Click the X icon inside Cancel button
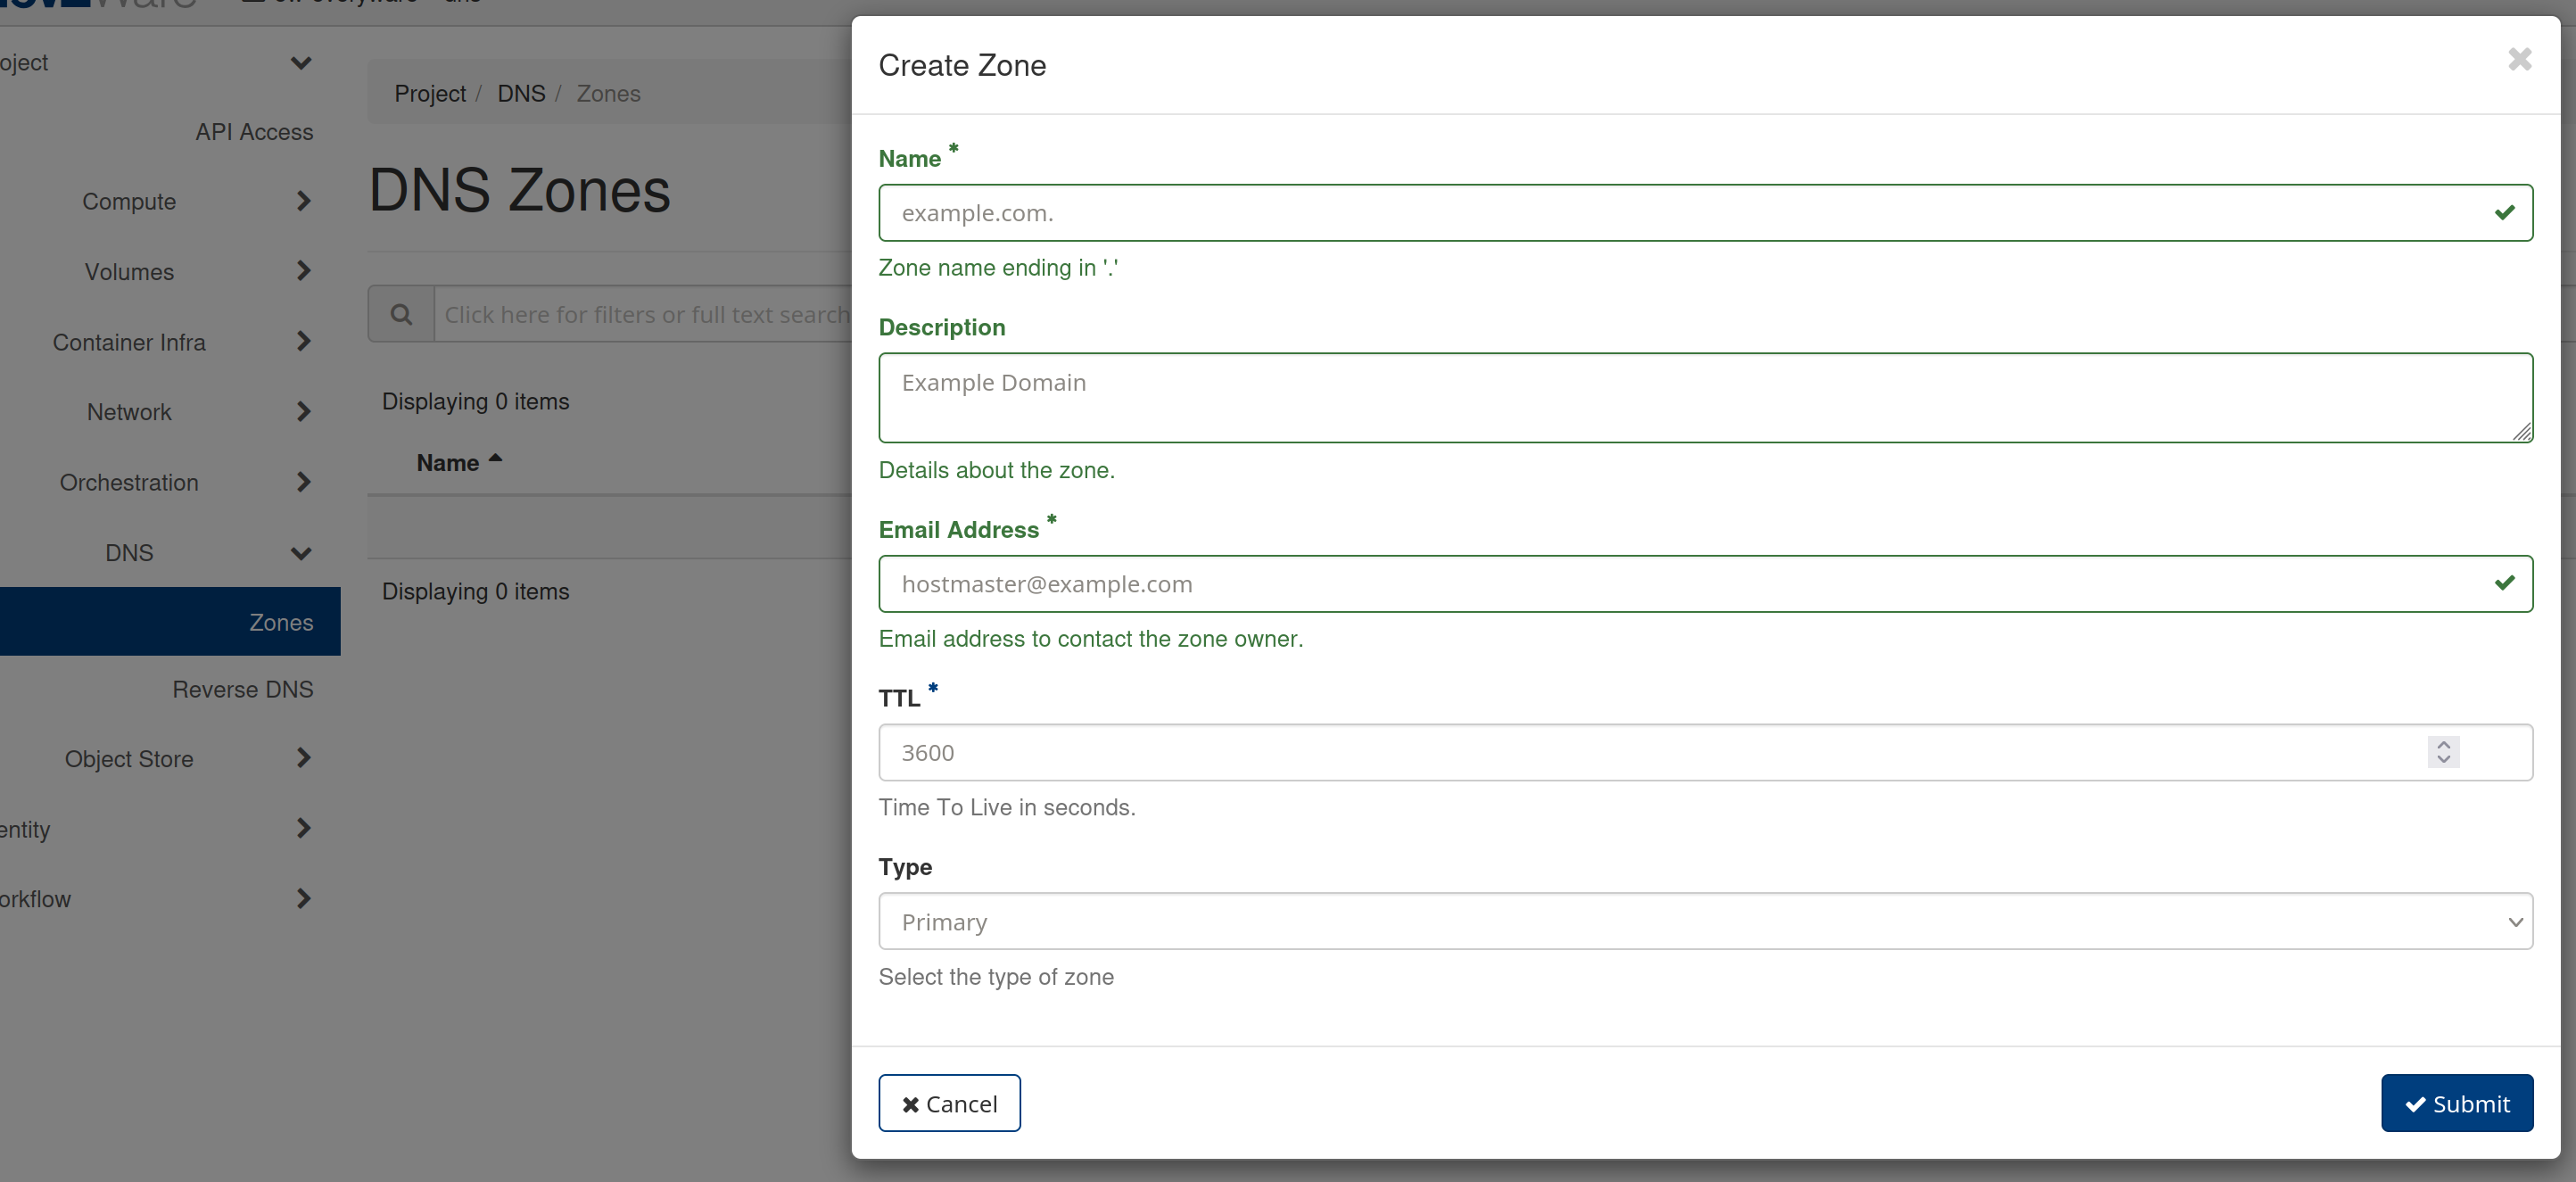Image resolution: width=2576 pixels, height=1182 pixels. pos(911,1103)
